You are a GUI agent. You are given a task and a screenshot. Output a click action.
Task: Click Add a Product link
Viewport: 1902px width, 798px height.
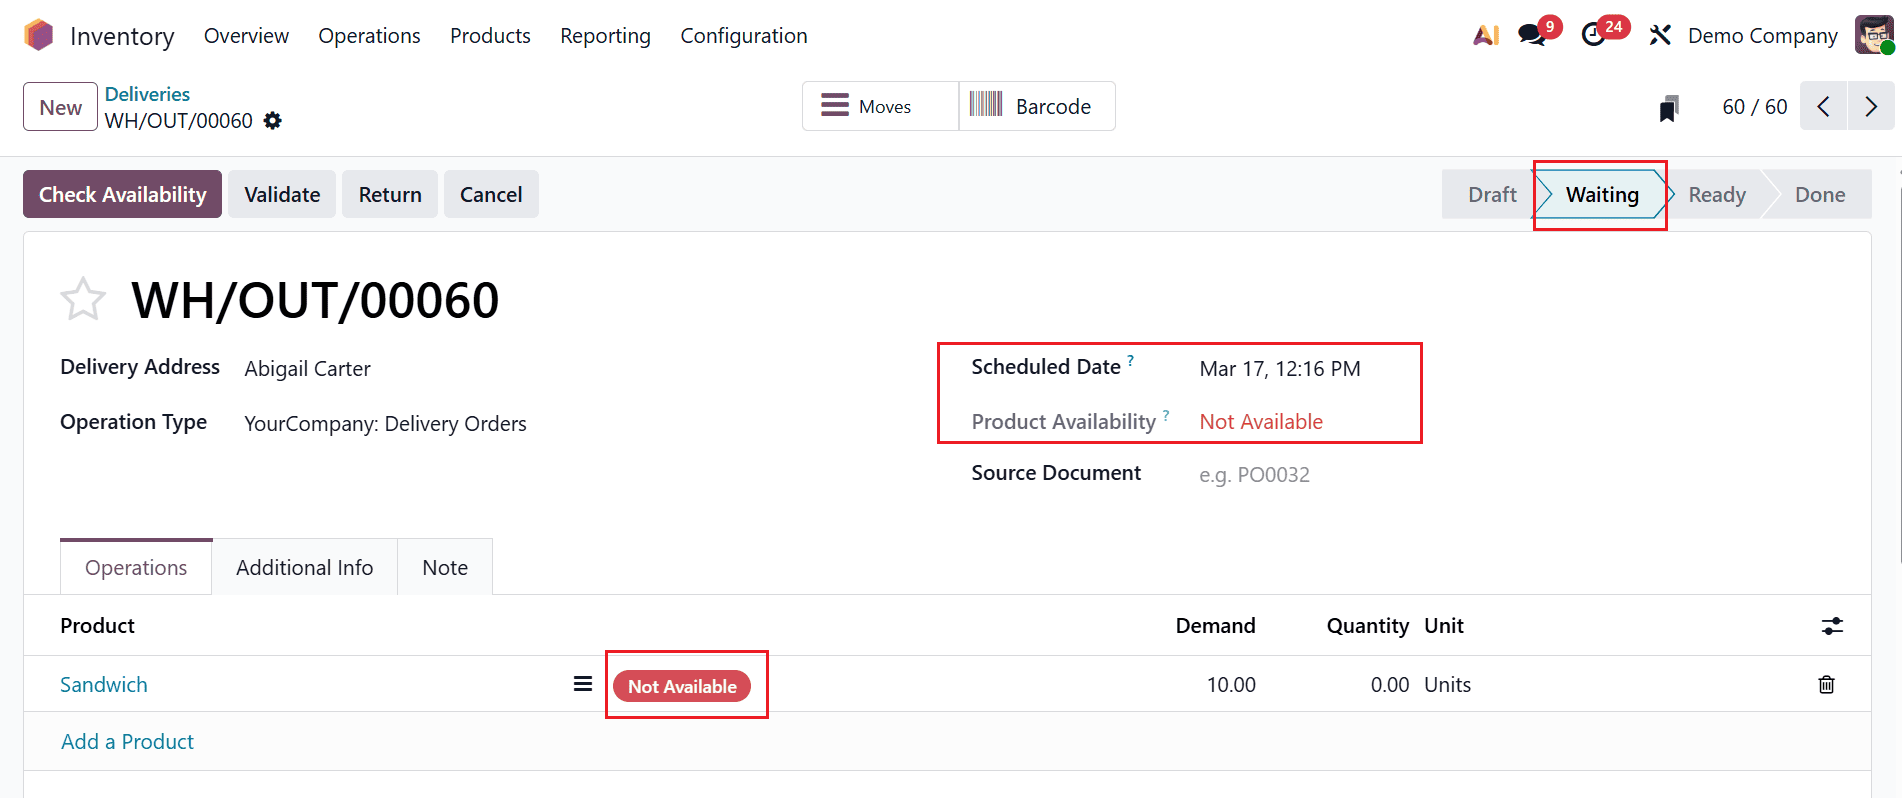(127, 742)
